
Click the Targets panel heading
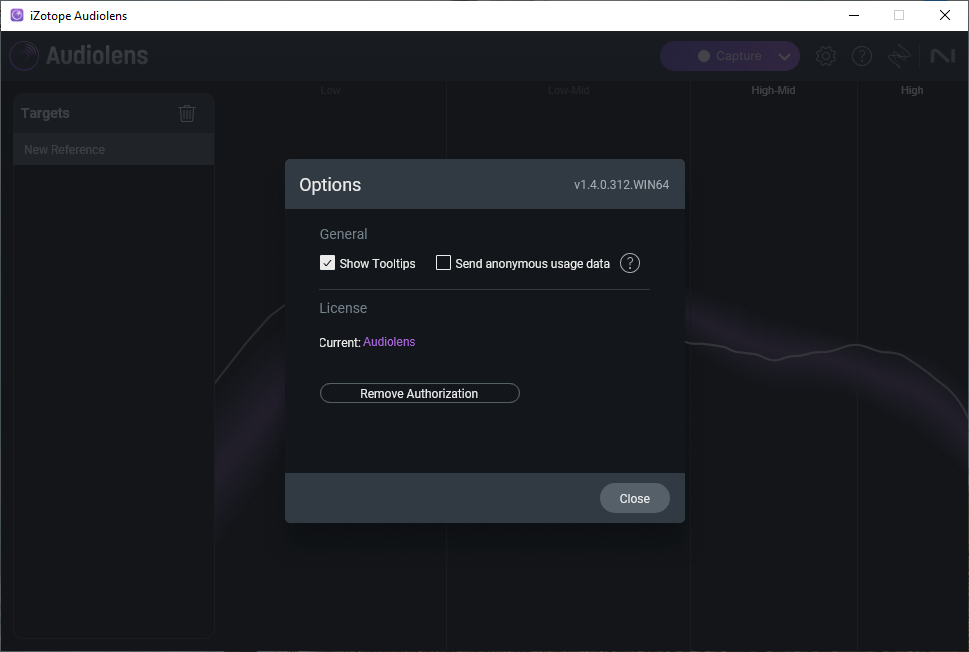pyautogui.click(x=45, y=113)
